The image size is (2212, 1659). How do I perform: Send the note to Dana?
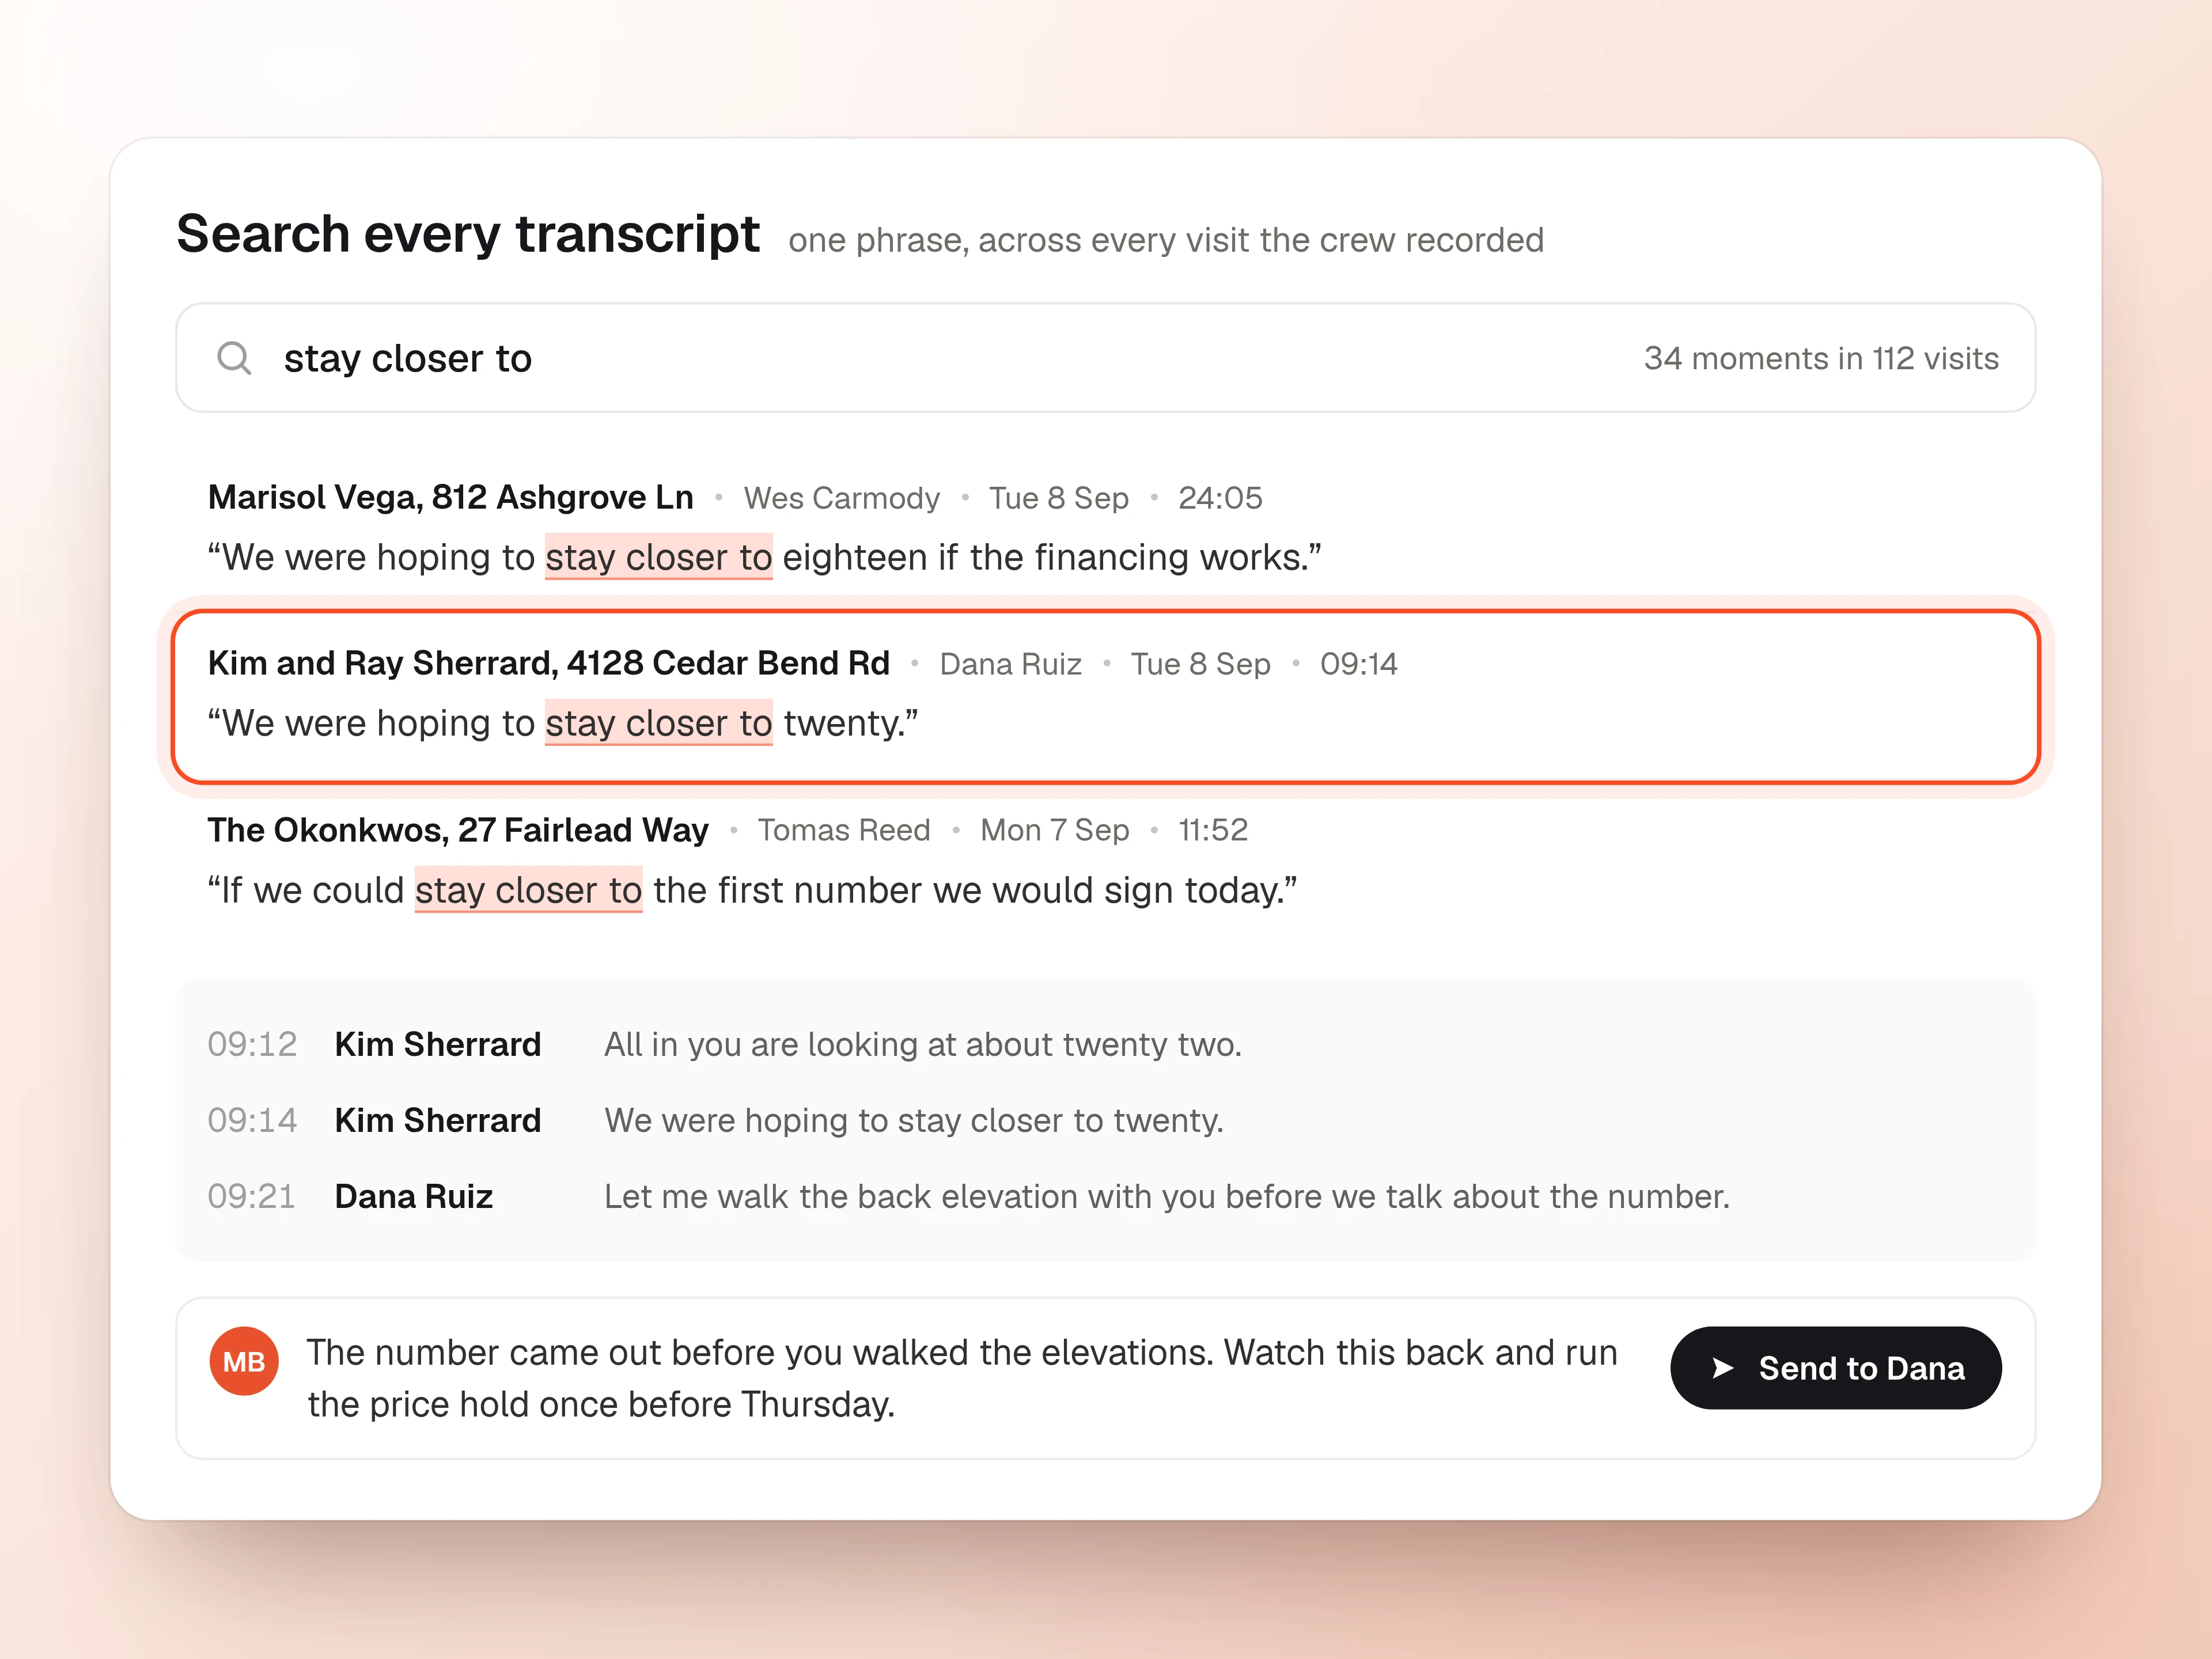coord(1835,1368)
